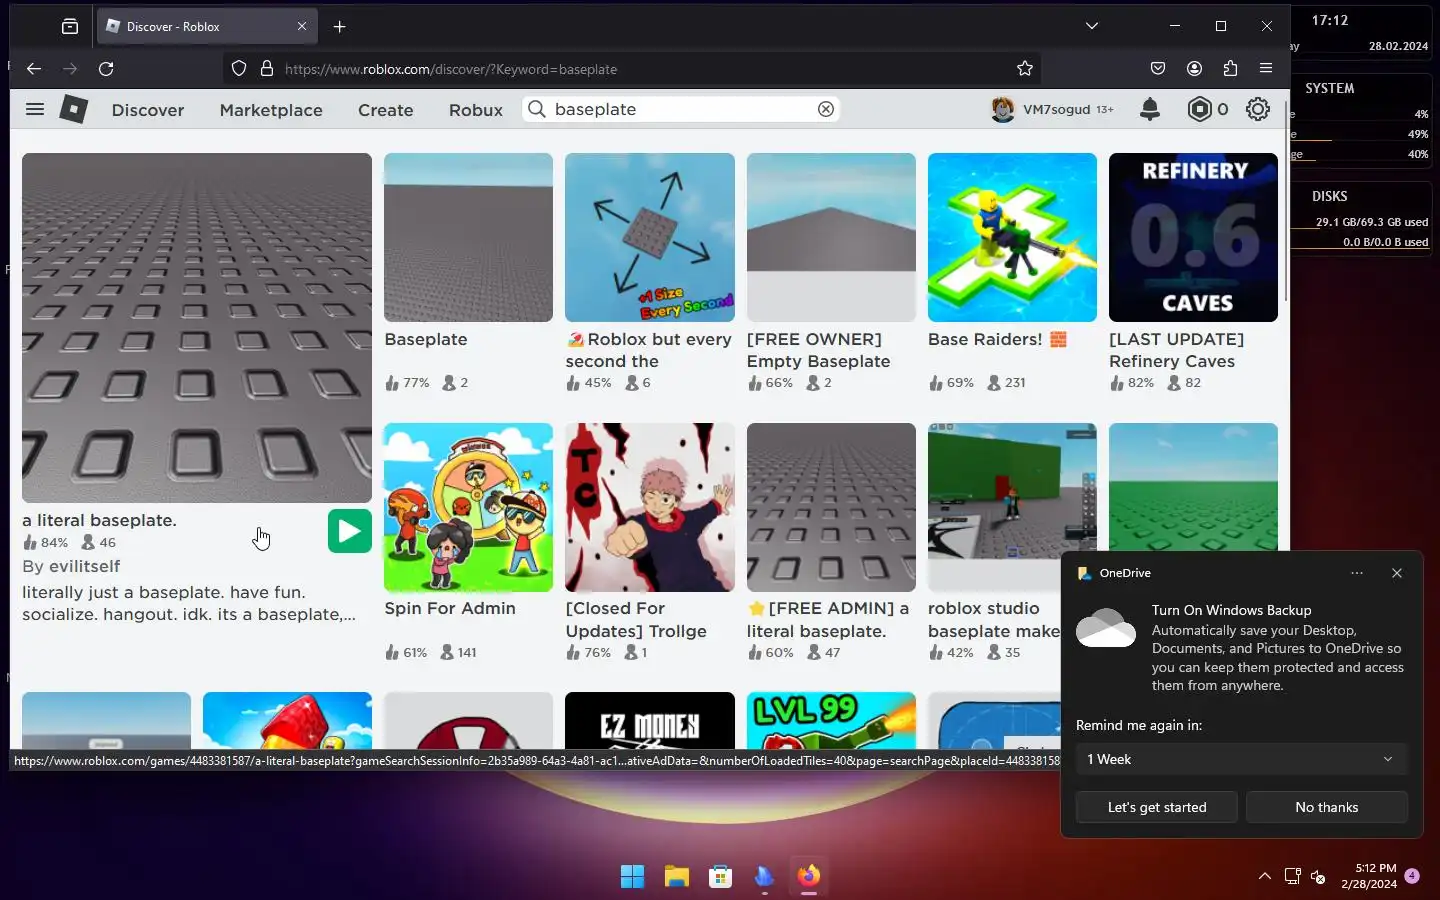
Task: List all tabs with the dropdown arrow
Action: (1092, 27)
